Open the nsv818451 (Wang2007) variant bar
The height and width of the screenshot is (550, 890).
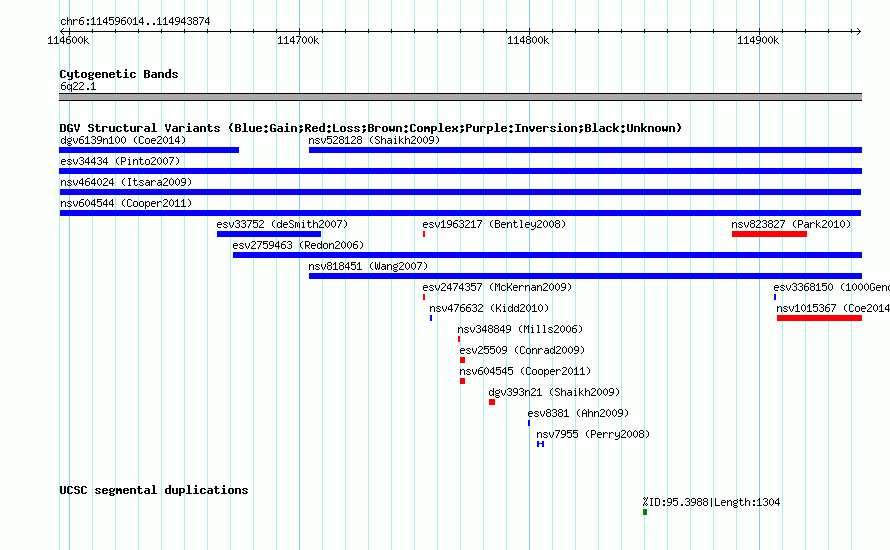pos(585,276)
